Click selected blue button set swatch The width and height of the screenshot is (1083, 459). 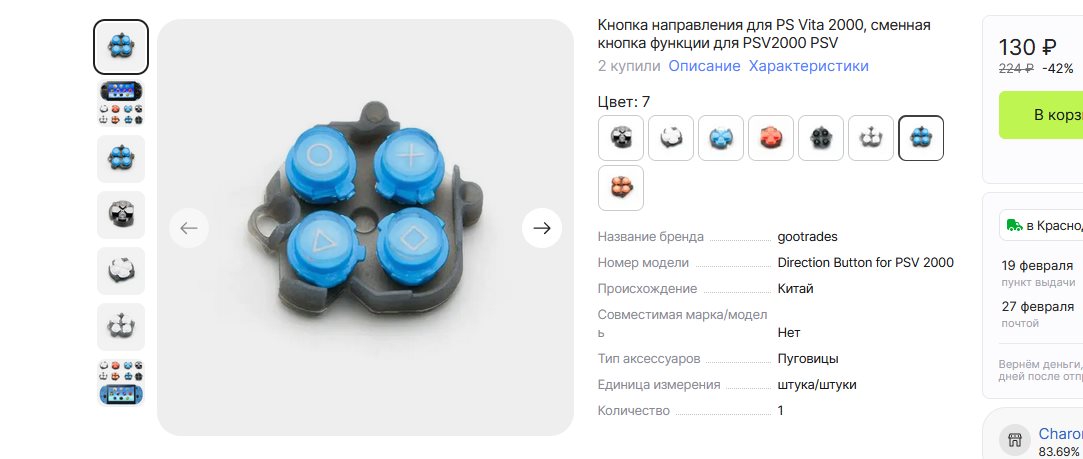pyautogui.click(x=921, y=138)
